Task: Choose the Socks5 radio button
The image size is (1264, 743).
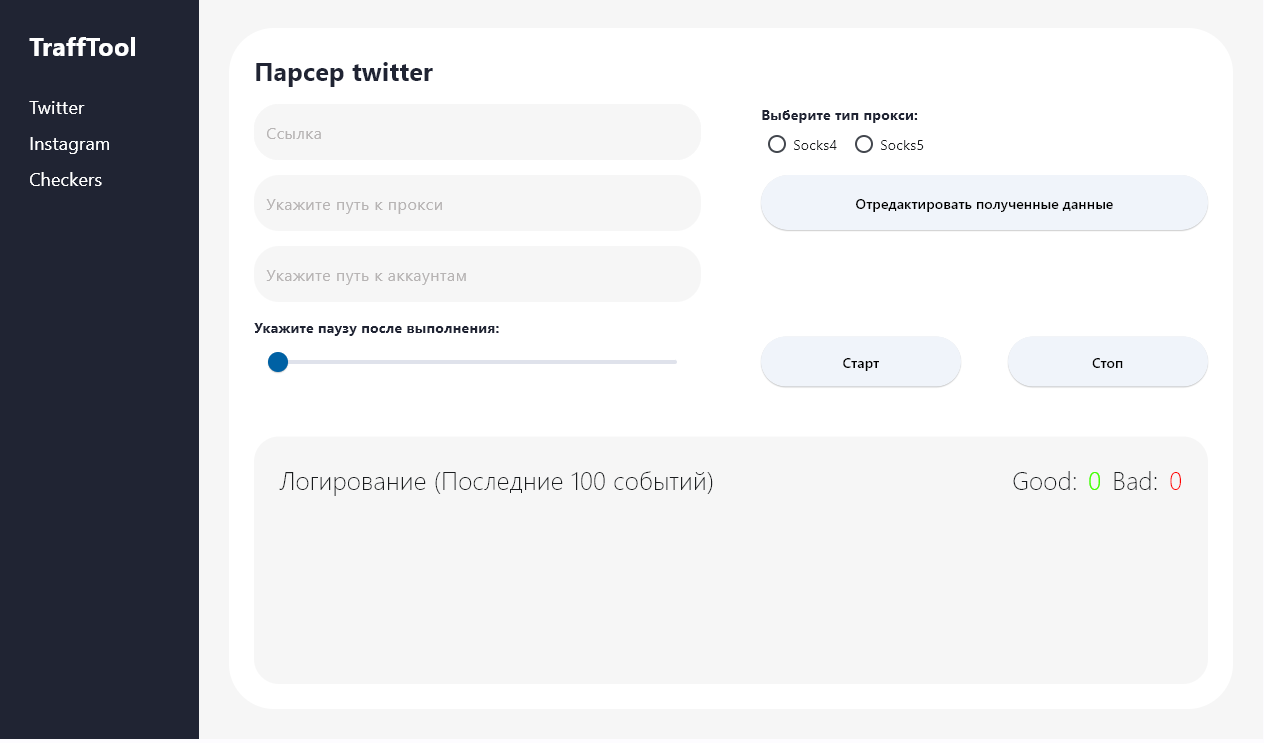Action: (x=864, y=145)
